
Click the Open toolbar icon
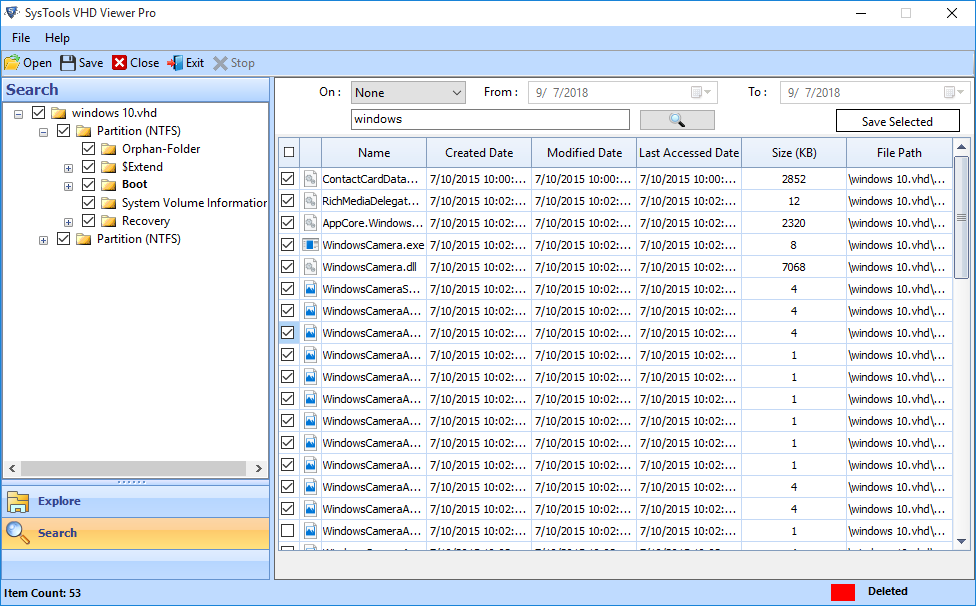coord(12,63)
